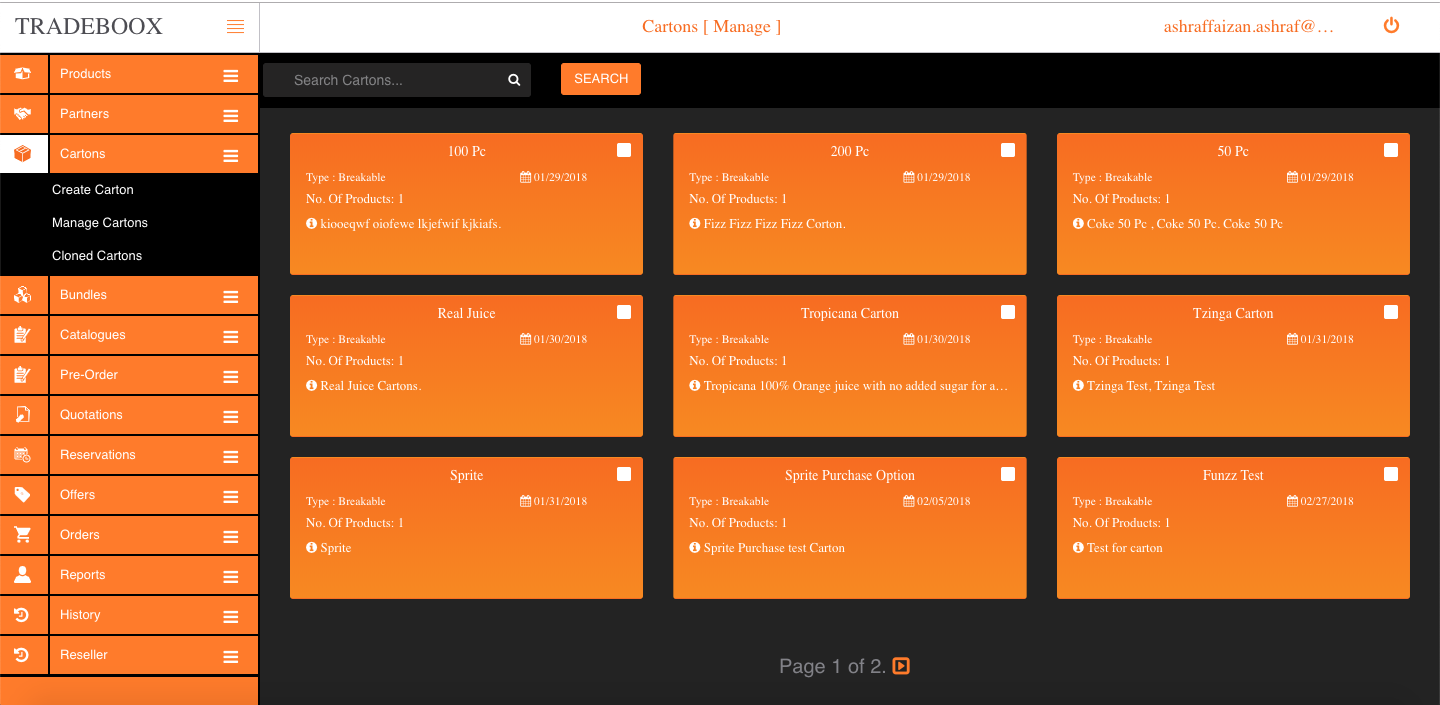The image size is (1440, 705).
Task: Tick the Sprite carton checkbox
Action: pyautogui.click(x=624, y=474)
